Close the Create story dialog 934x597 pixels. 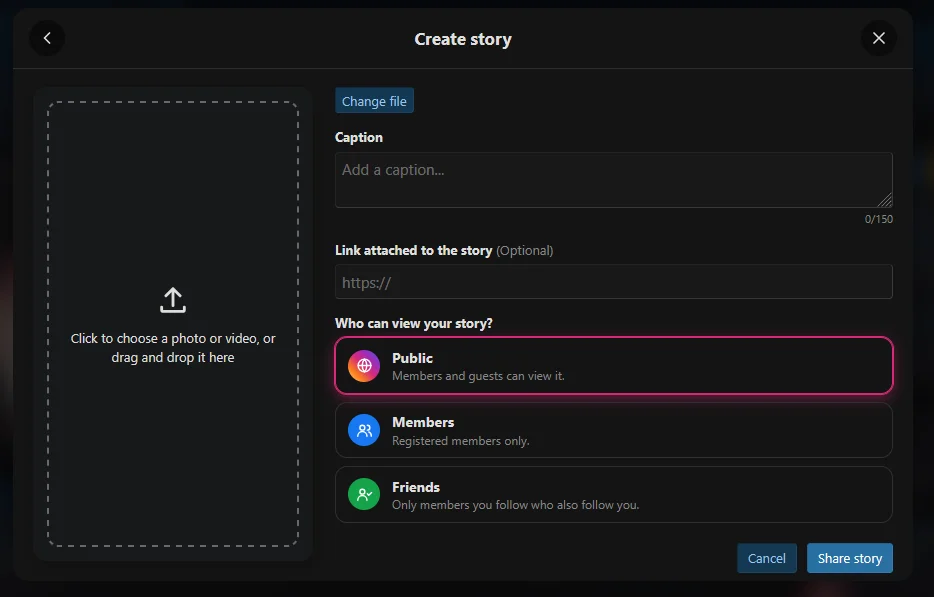(x=879, y=39)
